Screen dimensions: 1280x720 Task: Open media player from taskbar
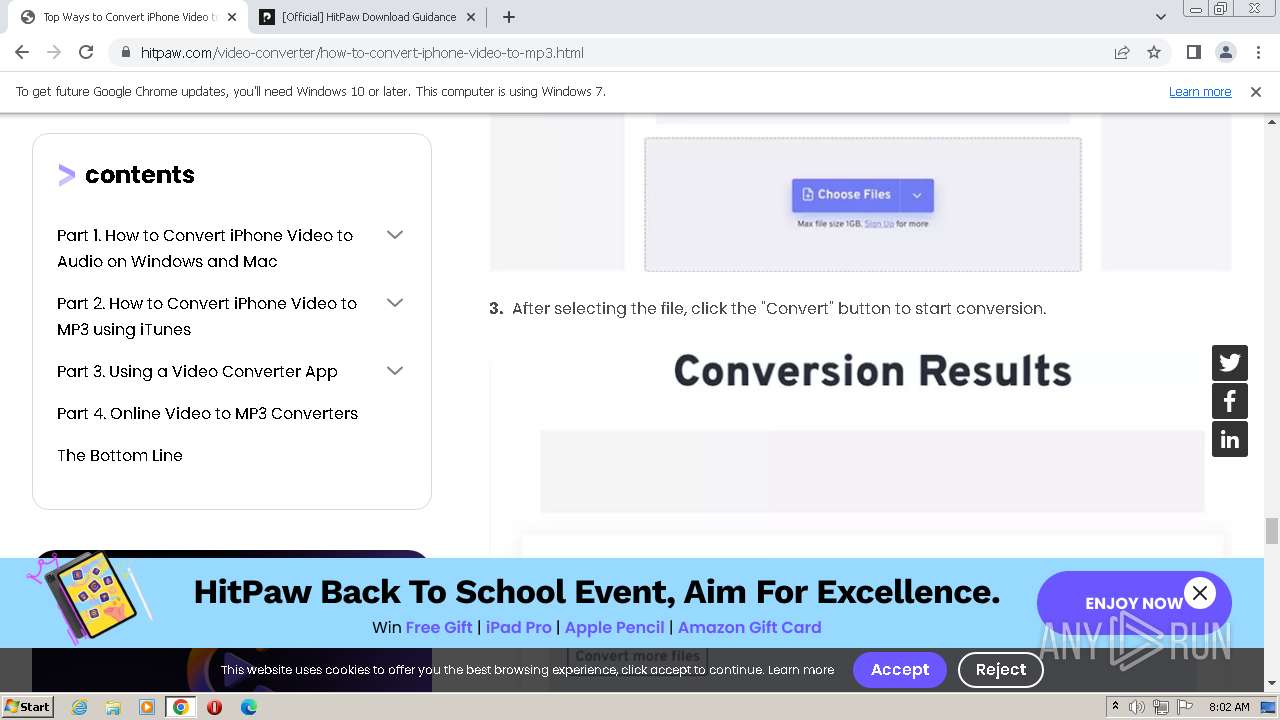(147, 707)
